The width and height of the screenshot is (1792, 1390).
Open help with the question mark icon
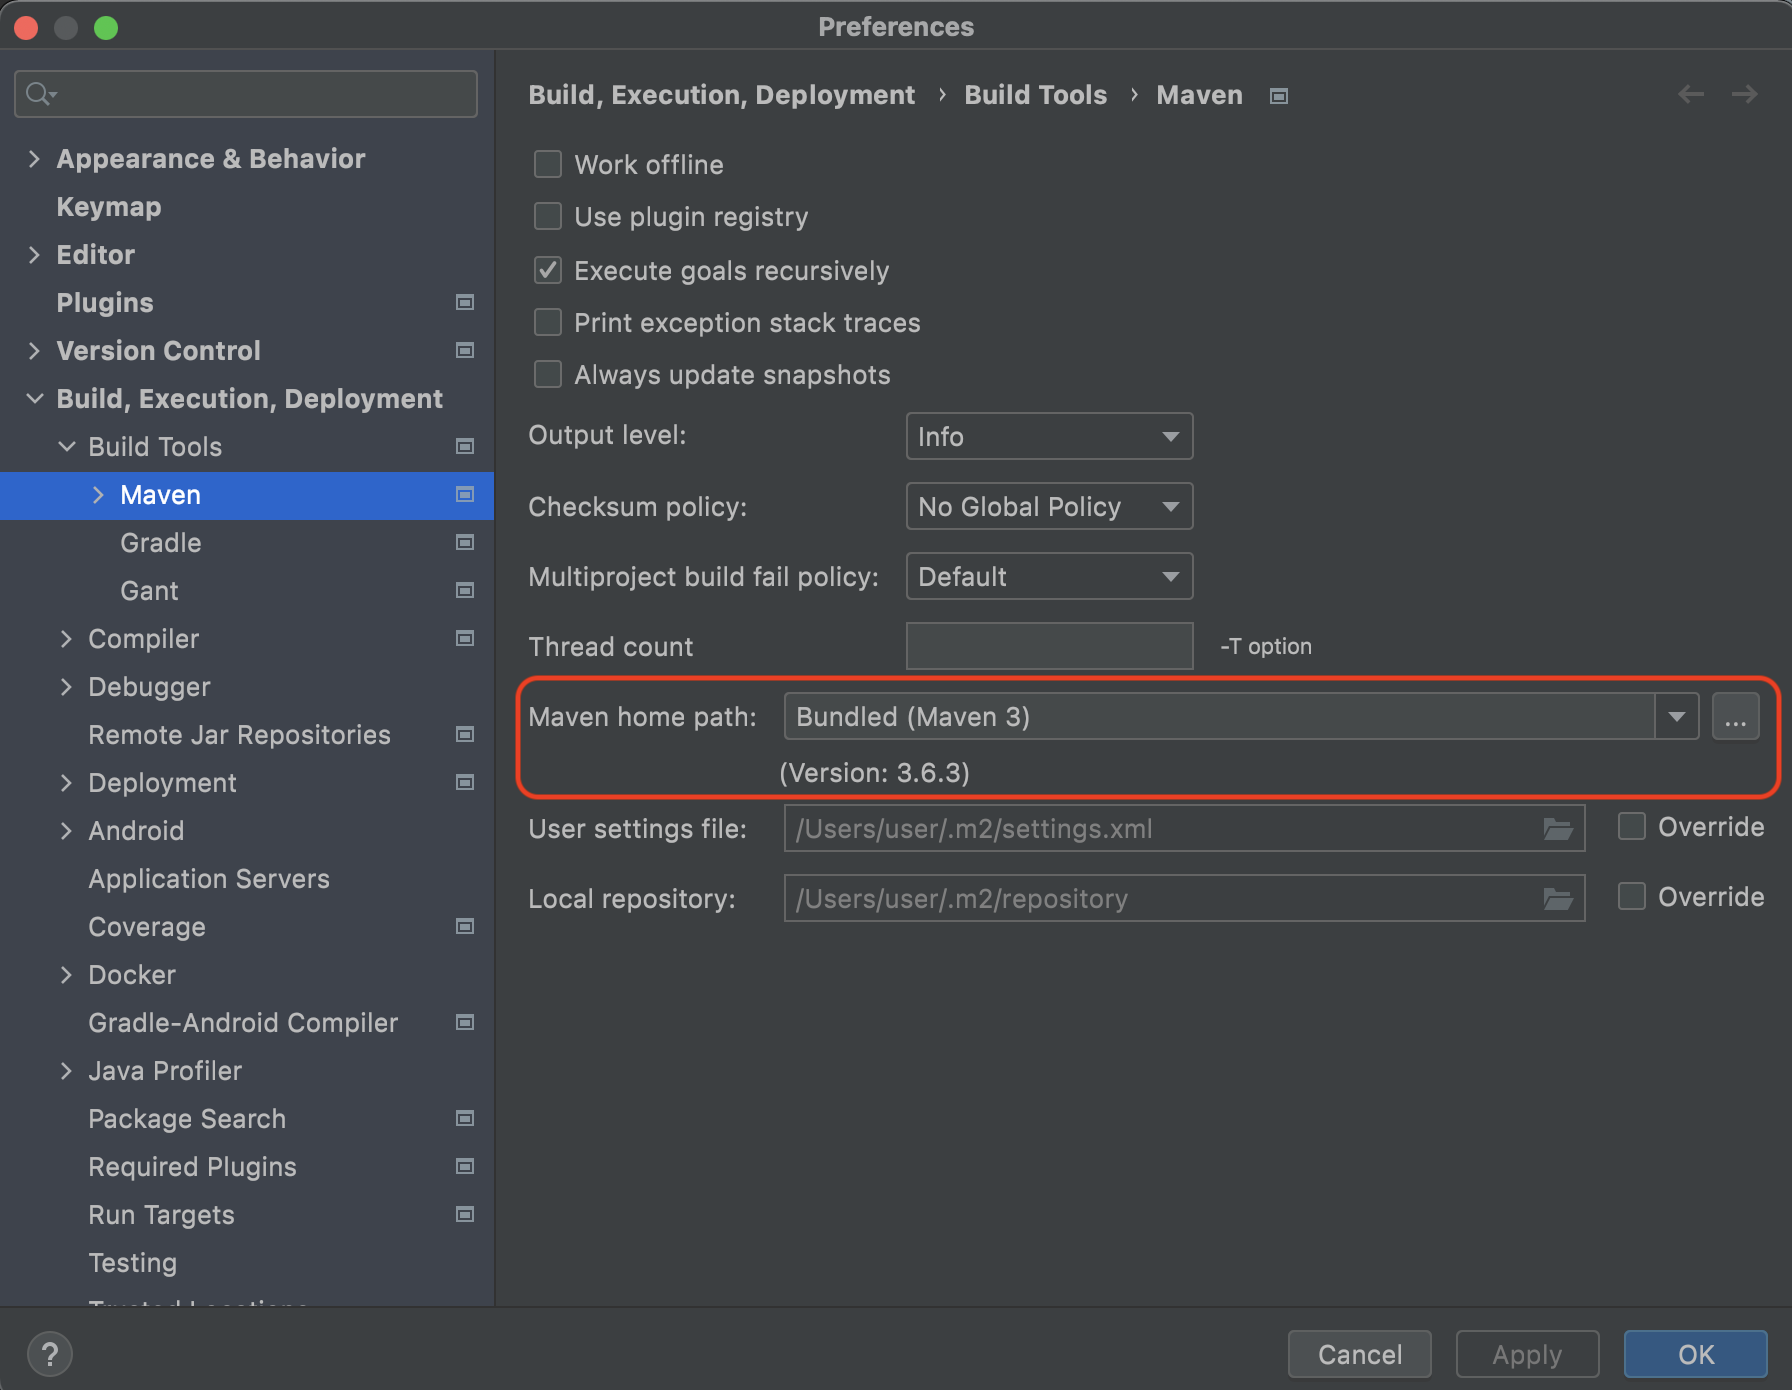tap(50, 1355)
